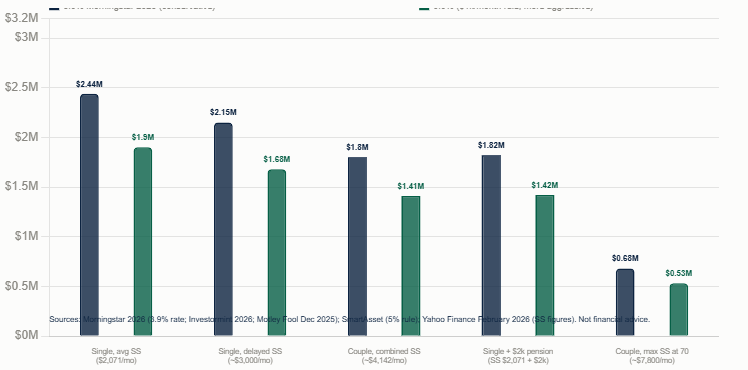Select the $2.5M axis tick label

[21, 87]
